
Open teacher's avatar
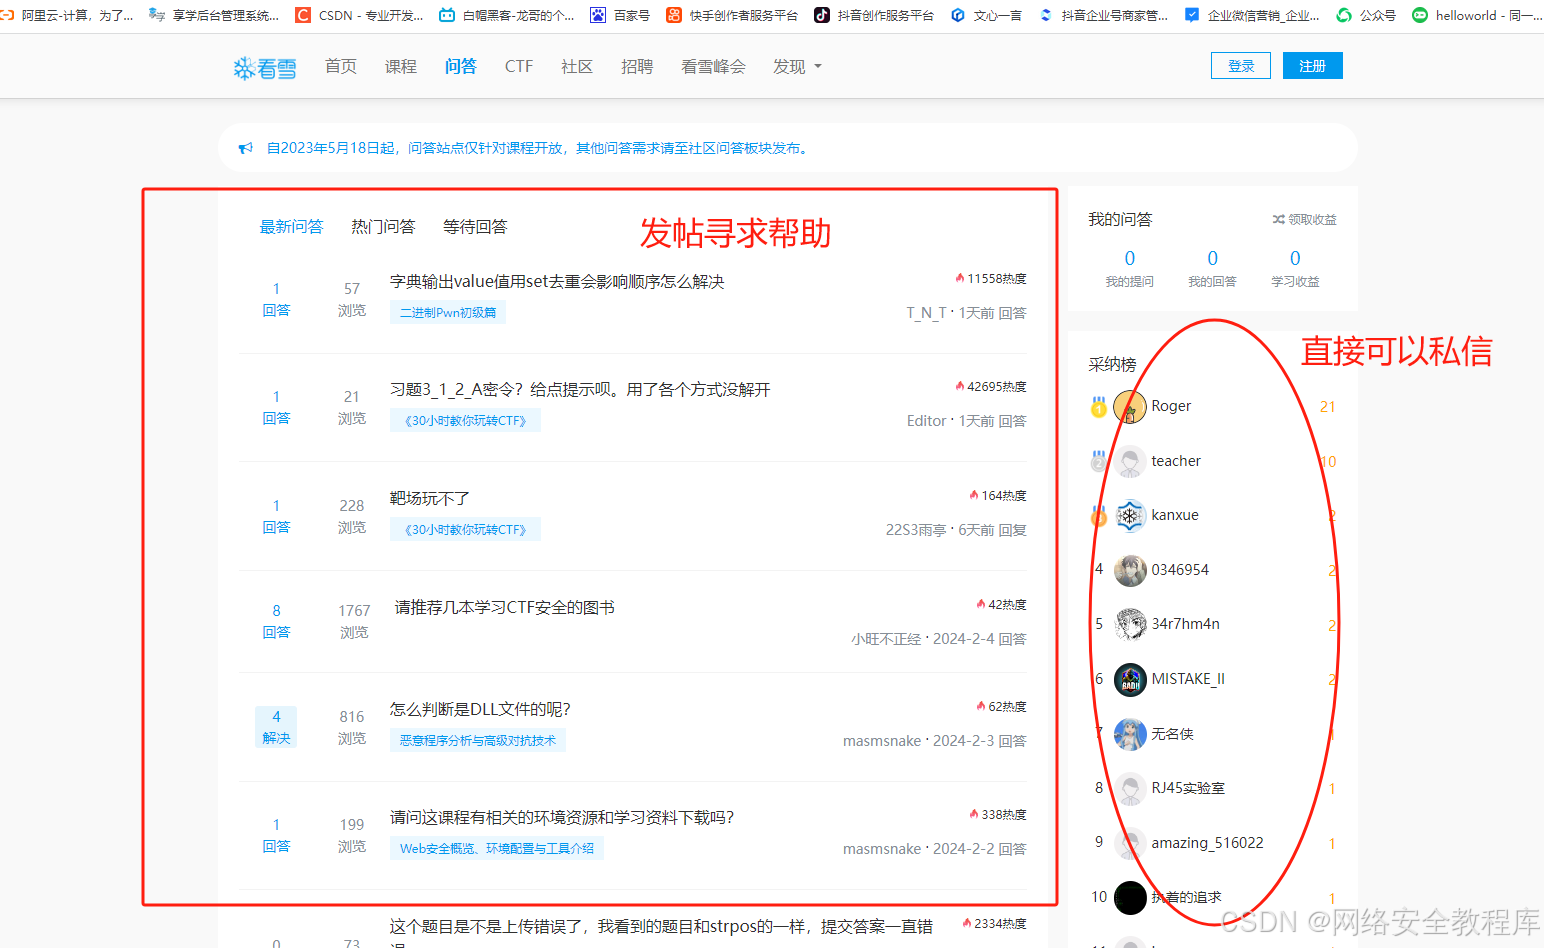1130,461
